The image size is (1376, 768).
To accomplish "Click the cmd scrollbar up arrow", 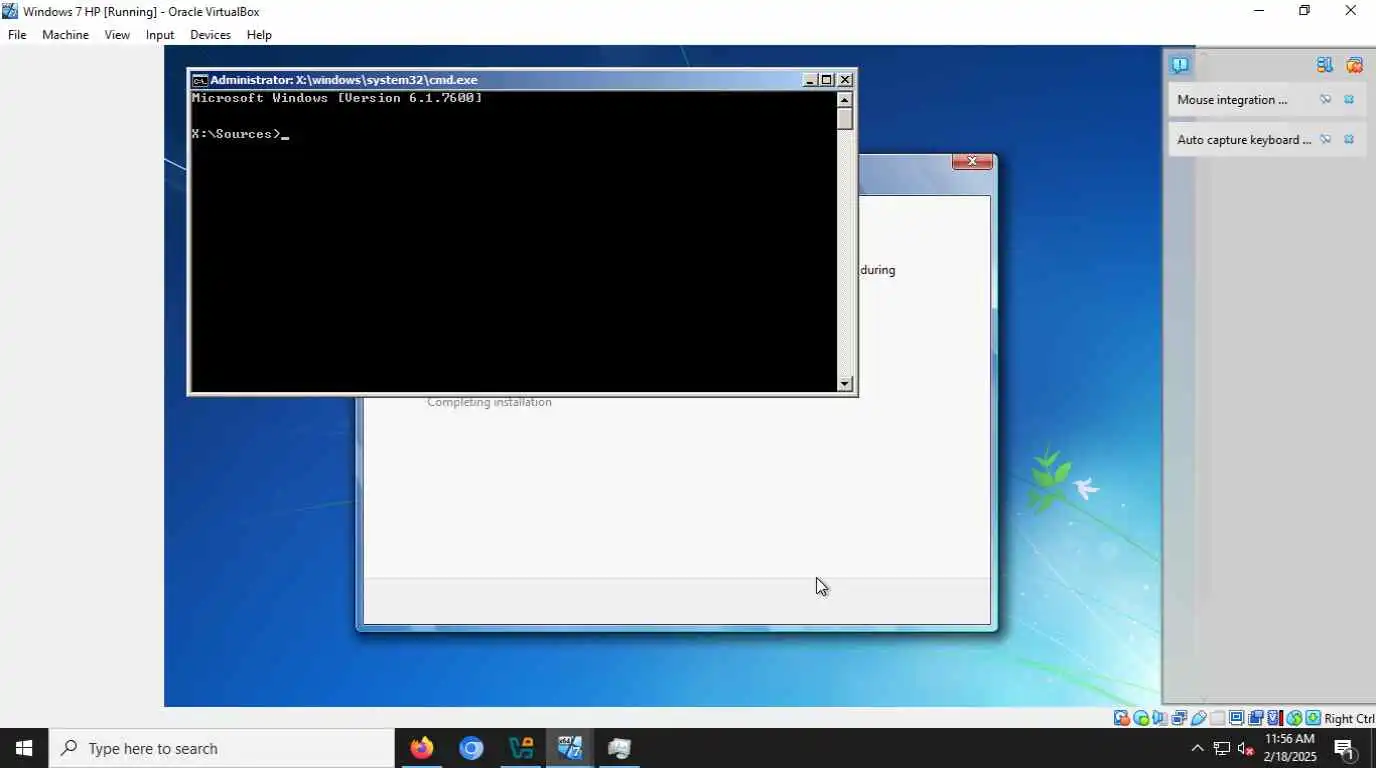I will (x=845, y=99).
